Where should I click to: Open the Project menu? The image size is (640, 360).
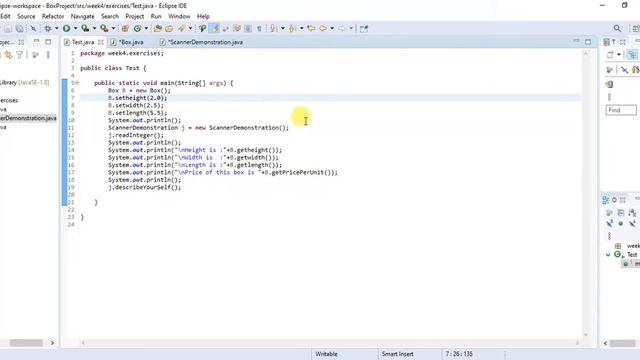pyautogui.click(x=135, y=16)
